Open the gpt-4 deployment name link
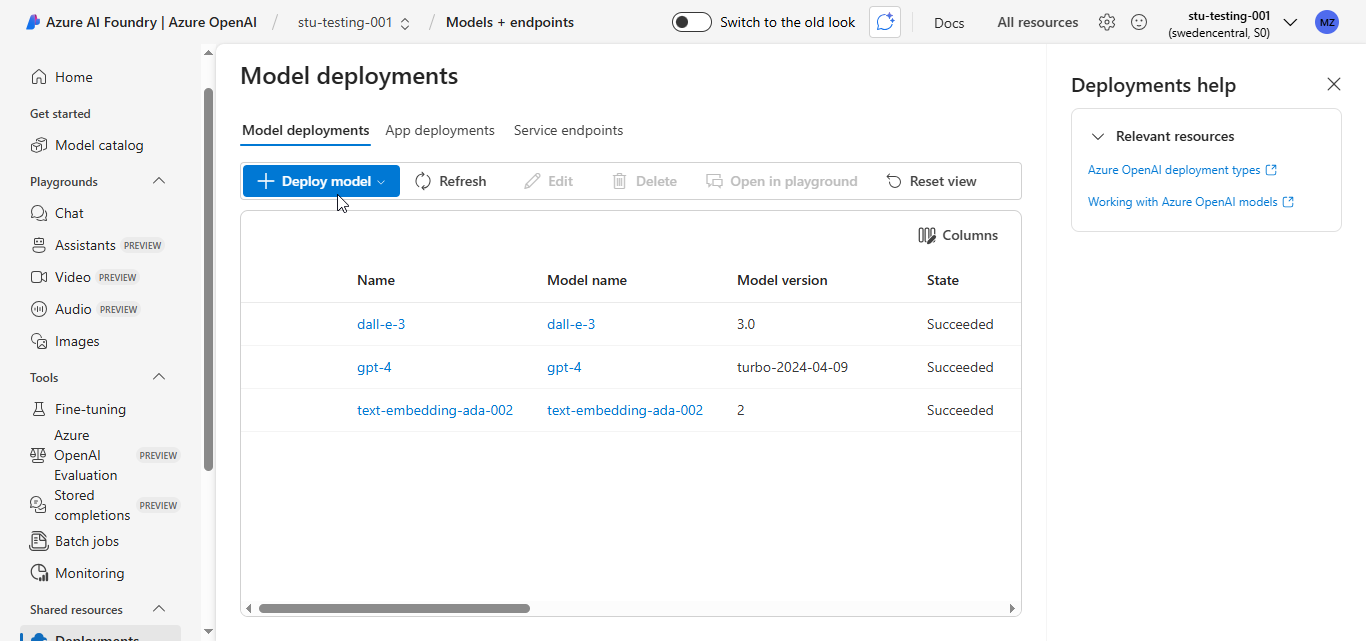 tap(374, 367)
